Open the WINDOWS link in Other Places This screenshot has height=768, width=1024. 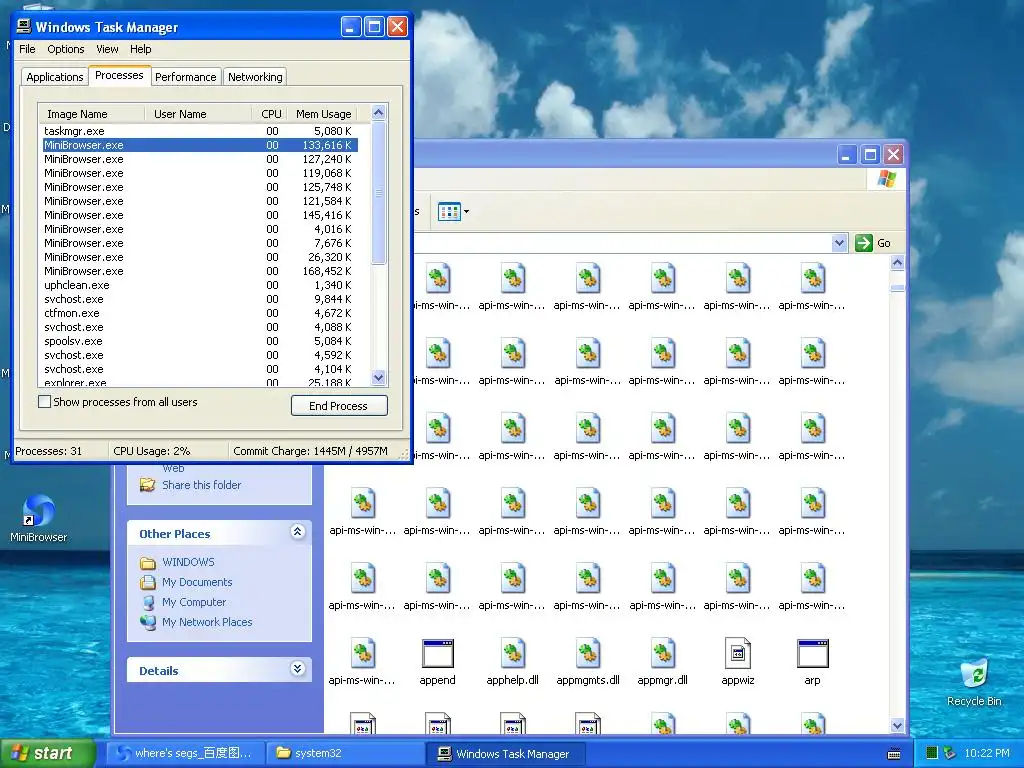188,562
